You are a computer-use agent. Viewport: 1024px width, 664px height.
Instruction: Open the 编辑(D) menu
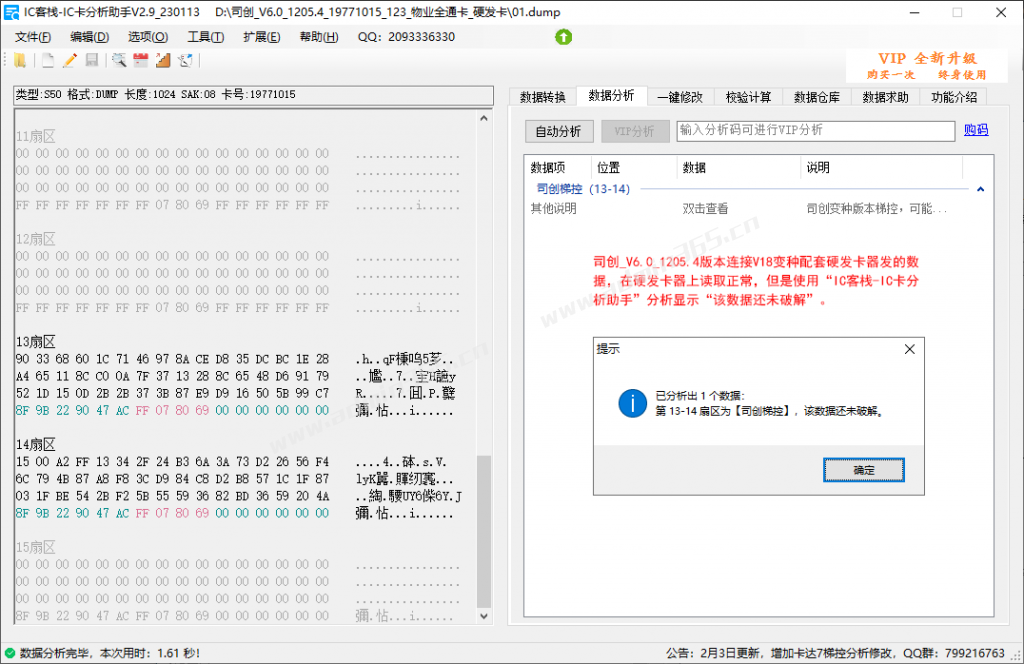pyautogui.click(x=89, y=37)
